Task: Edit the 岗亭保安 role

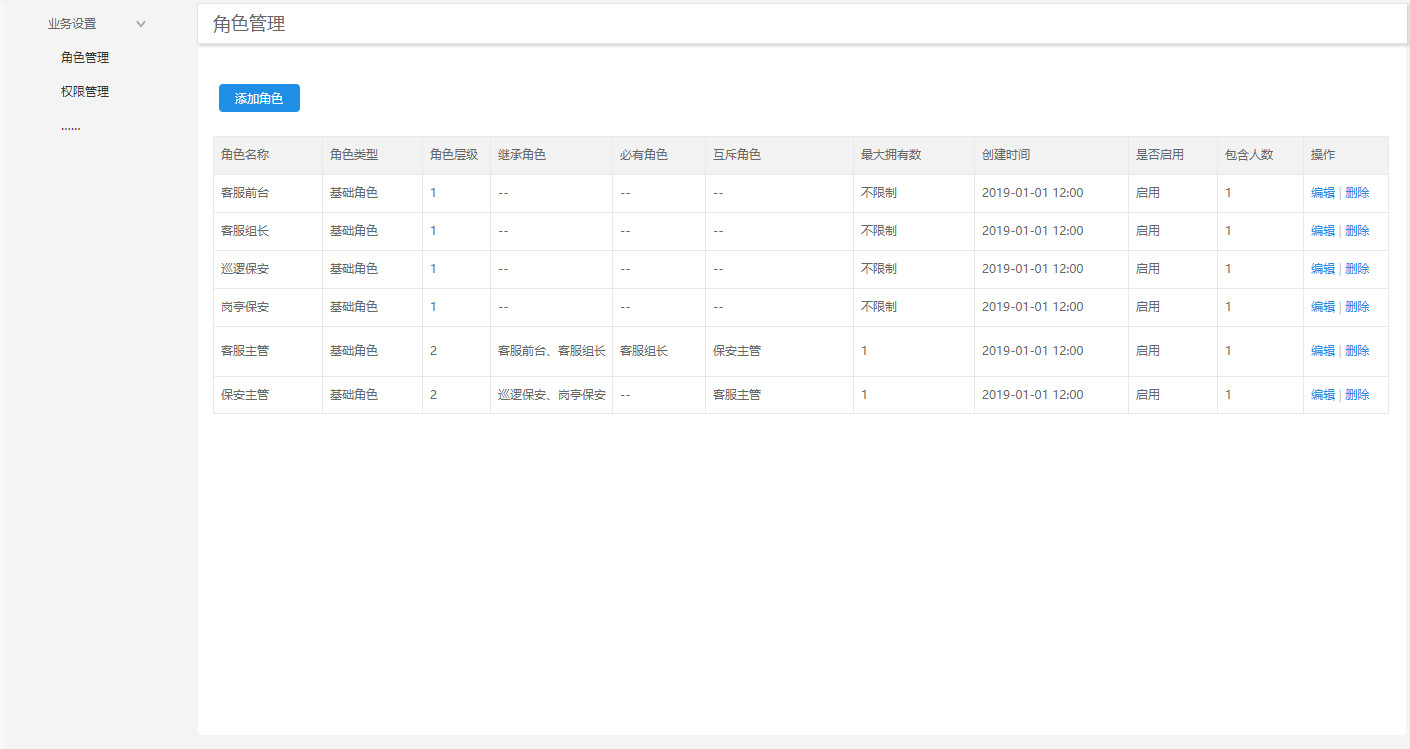Action: tap(1322, 306)
